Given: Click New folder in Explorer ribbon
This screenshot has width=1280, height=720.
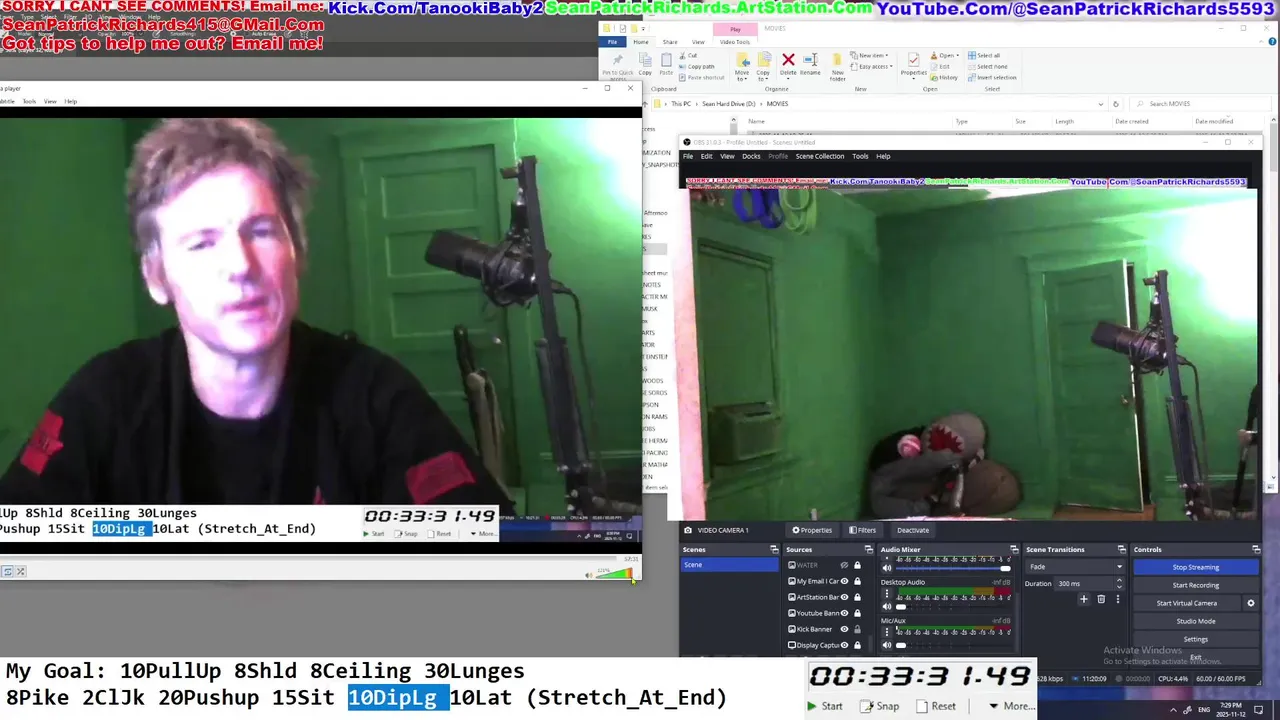Looking at the screenshot, I should (838, 66).
